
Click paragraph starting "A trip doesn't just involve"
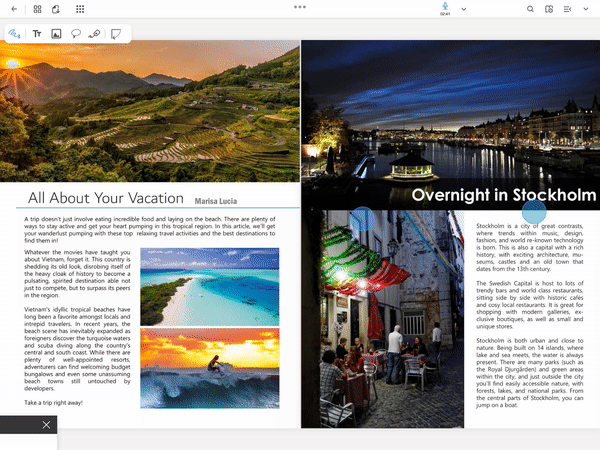coord(150,230)
